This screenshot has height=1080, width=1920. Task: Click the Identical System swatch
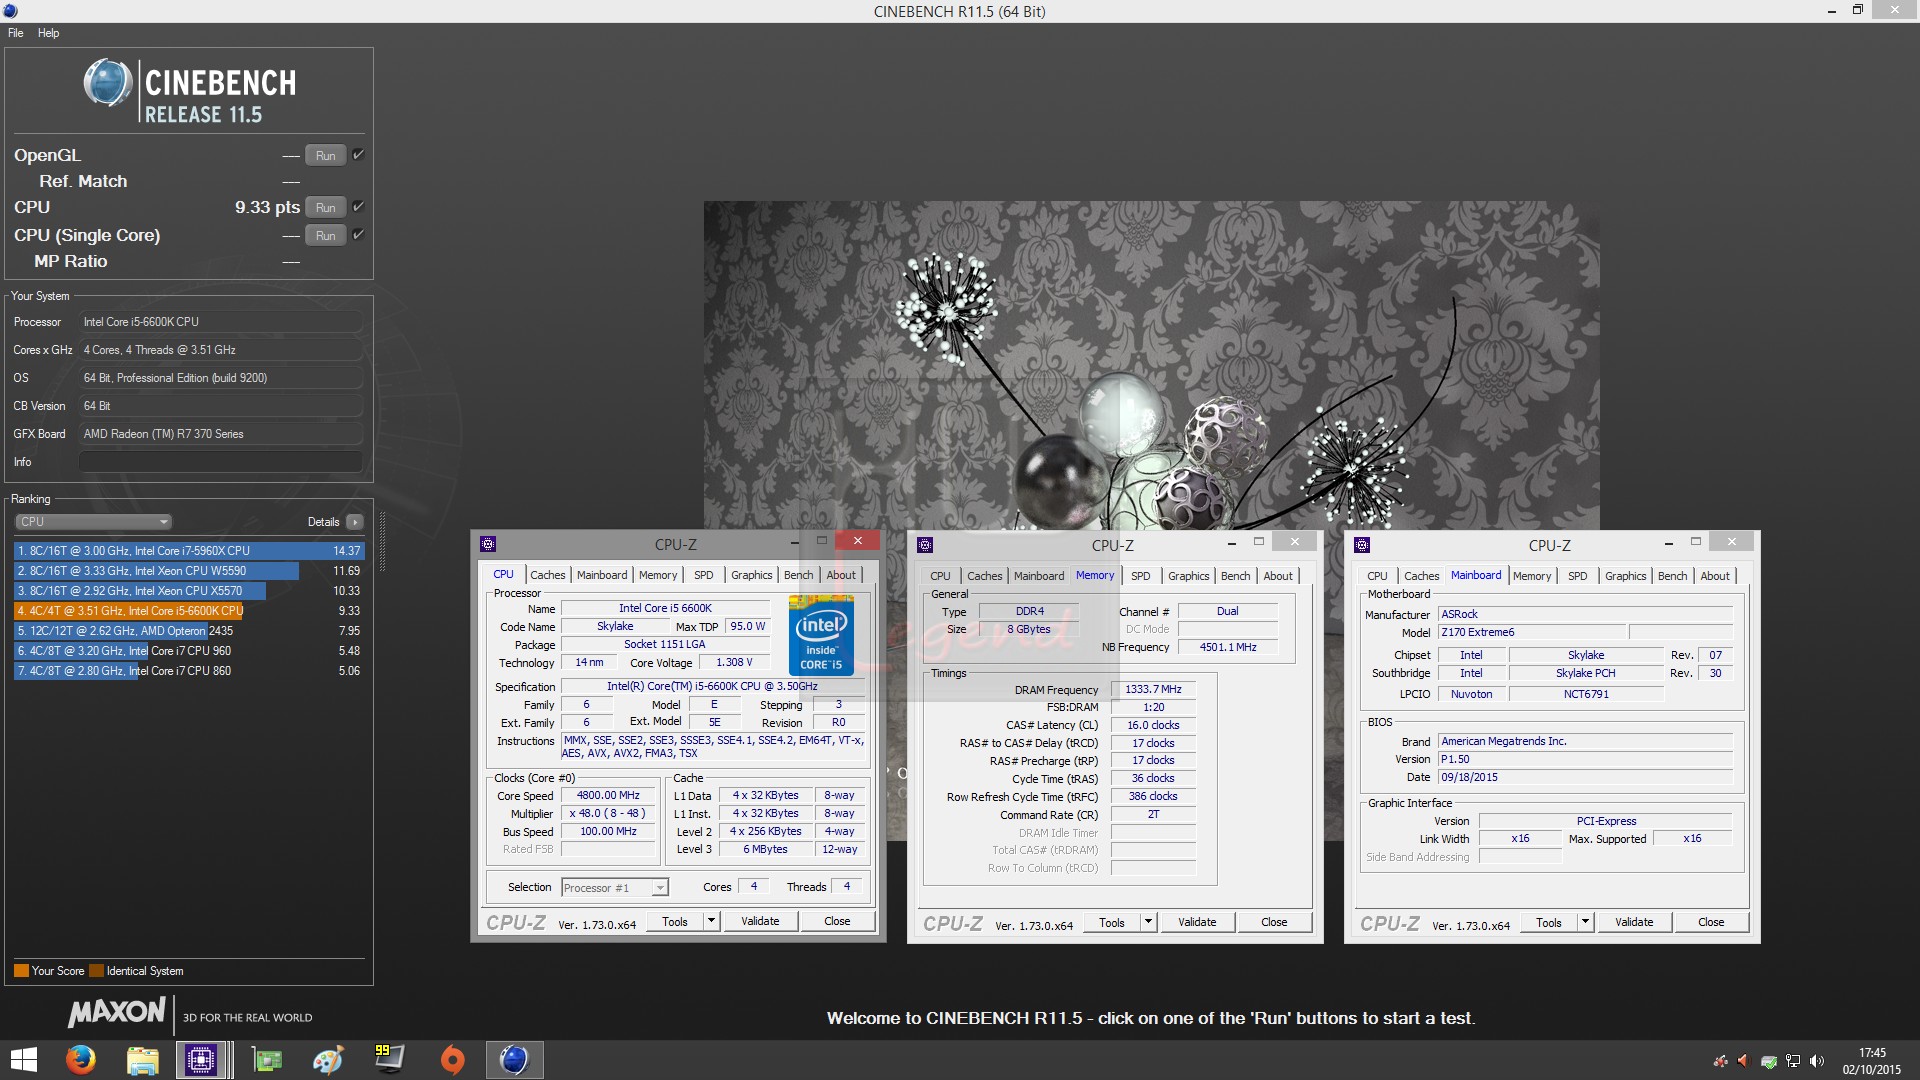pos(96,971)
